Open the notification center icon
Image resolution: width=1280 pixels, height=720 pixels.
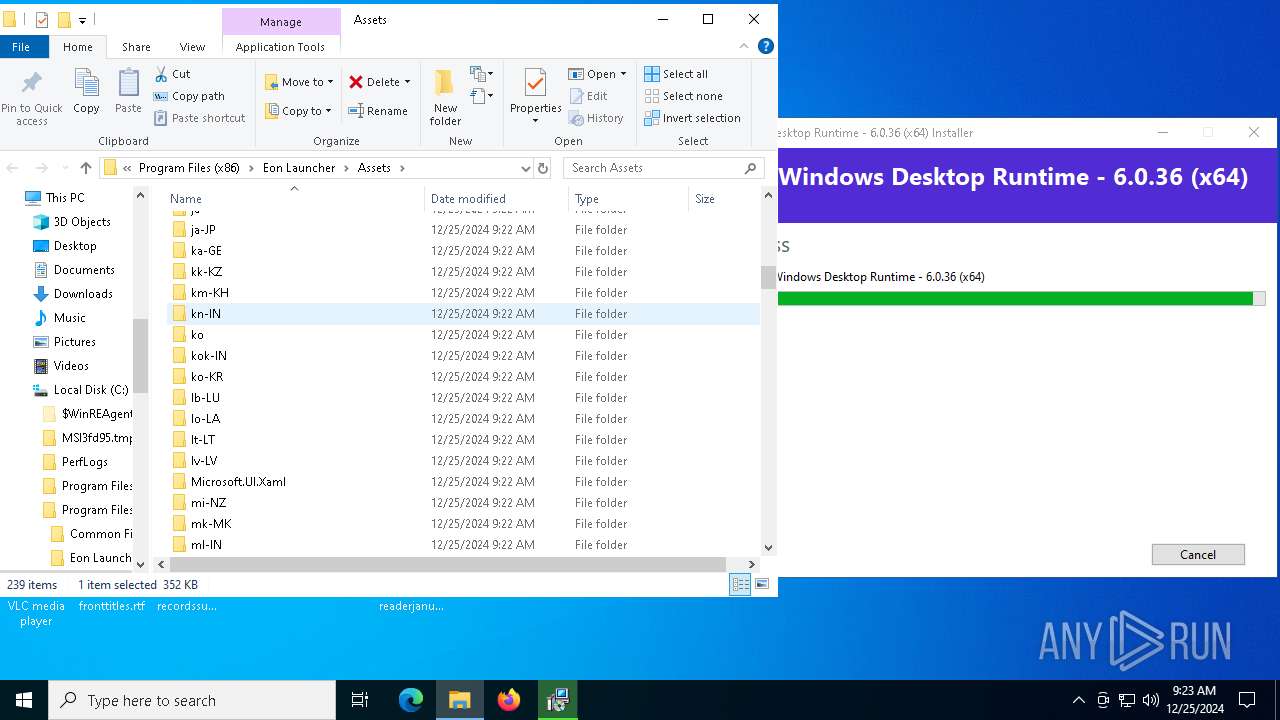(x=1247, y=700)
